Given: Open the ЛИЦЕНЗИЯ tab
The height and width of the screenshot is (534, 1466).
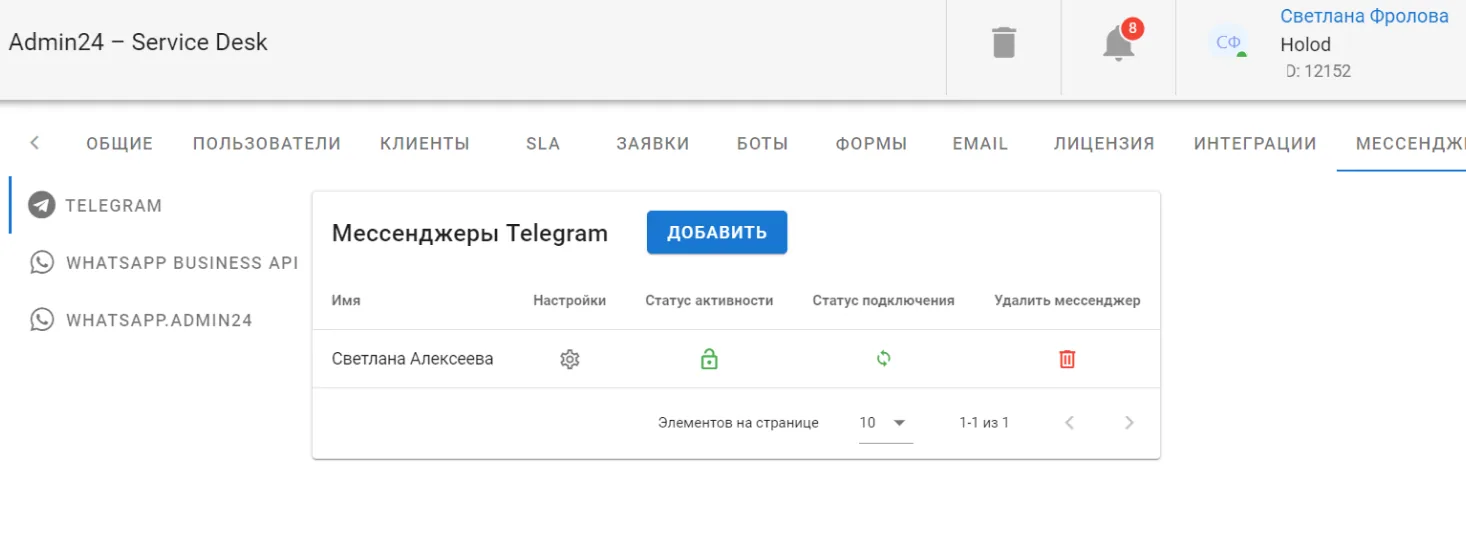Looking at the screenshot, I should point(1104,143).
